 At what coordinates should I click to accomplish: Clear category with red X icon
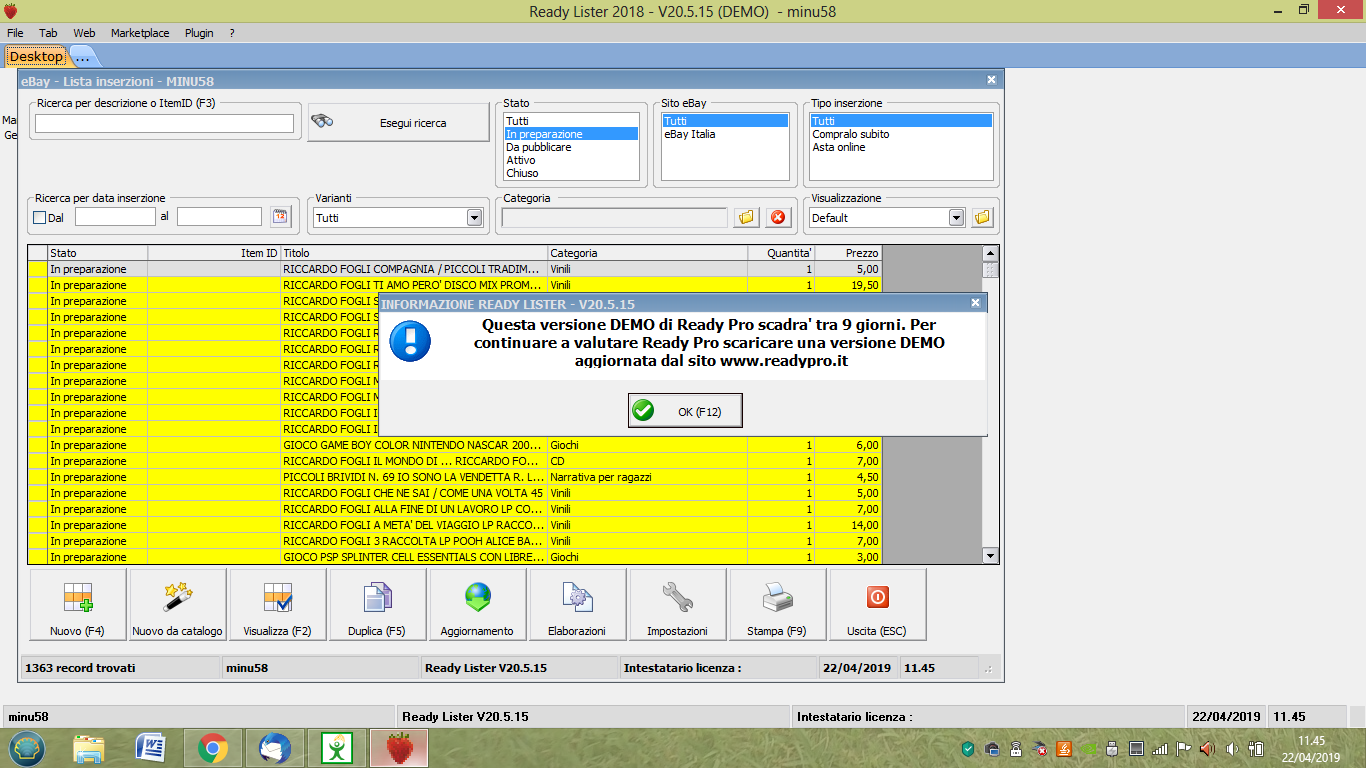point(777,217)
